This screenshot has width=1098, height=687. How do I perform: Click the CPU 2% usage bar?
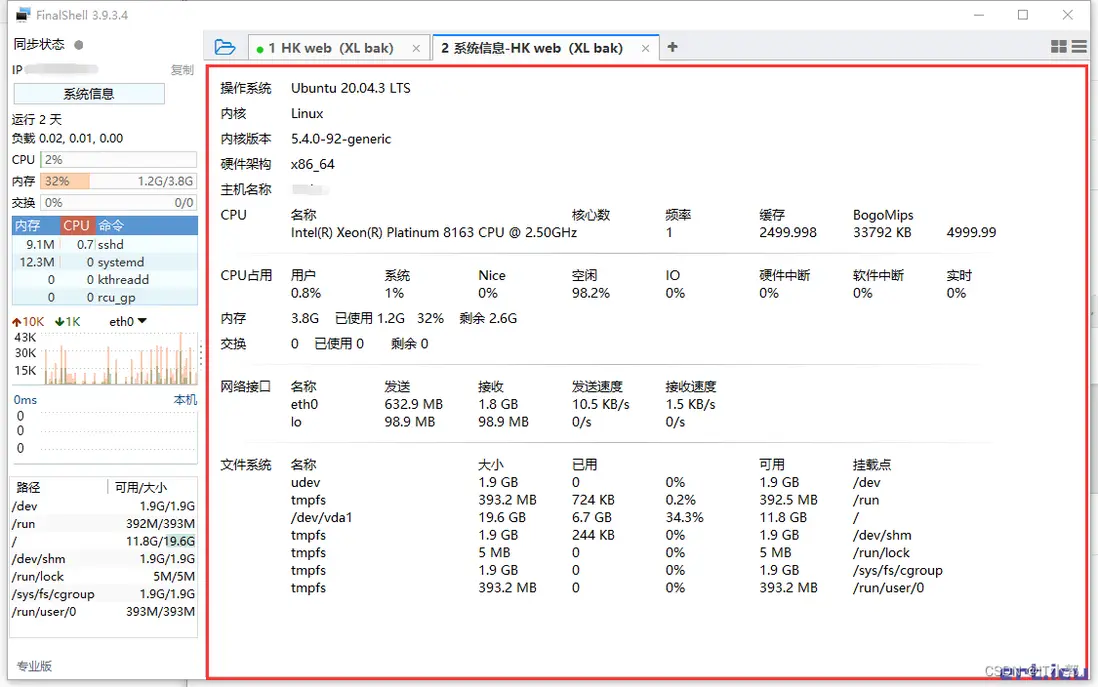(x=118, y=160)
